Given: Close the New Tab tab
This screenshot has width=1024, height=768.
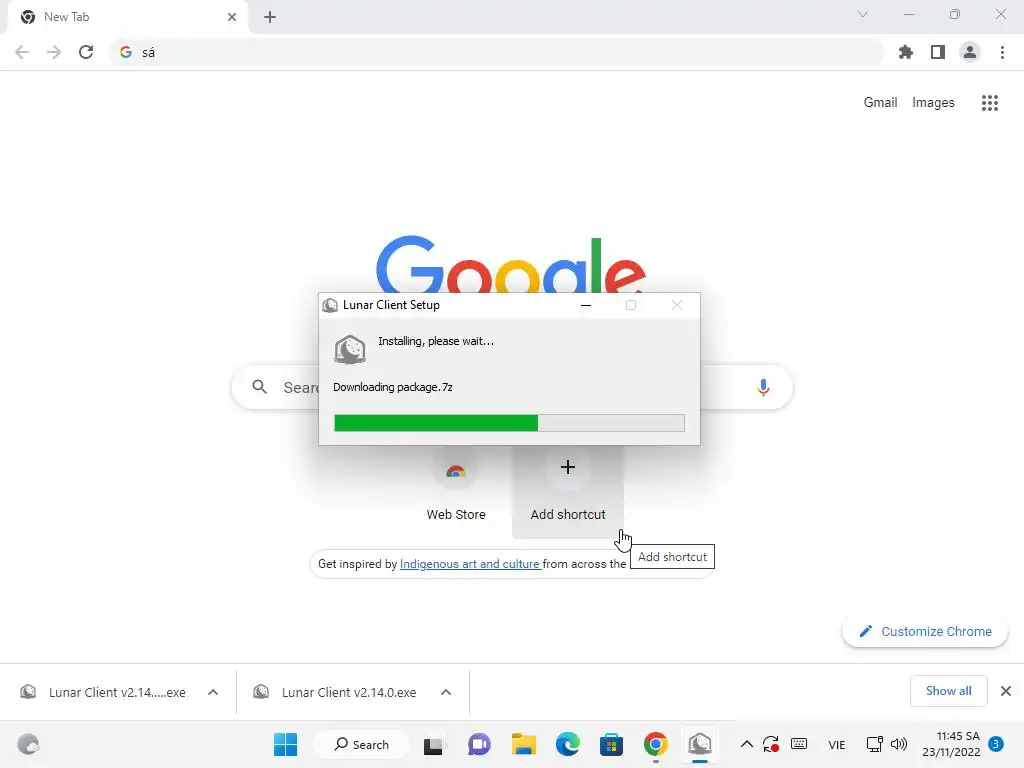Looking at the screenshot, I should pyautogui.click(x=232, y=17).
